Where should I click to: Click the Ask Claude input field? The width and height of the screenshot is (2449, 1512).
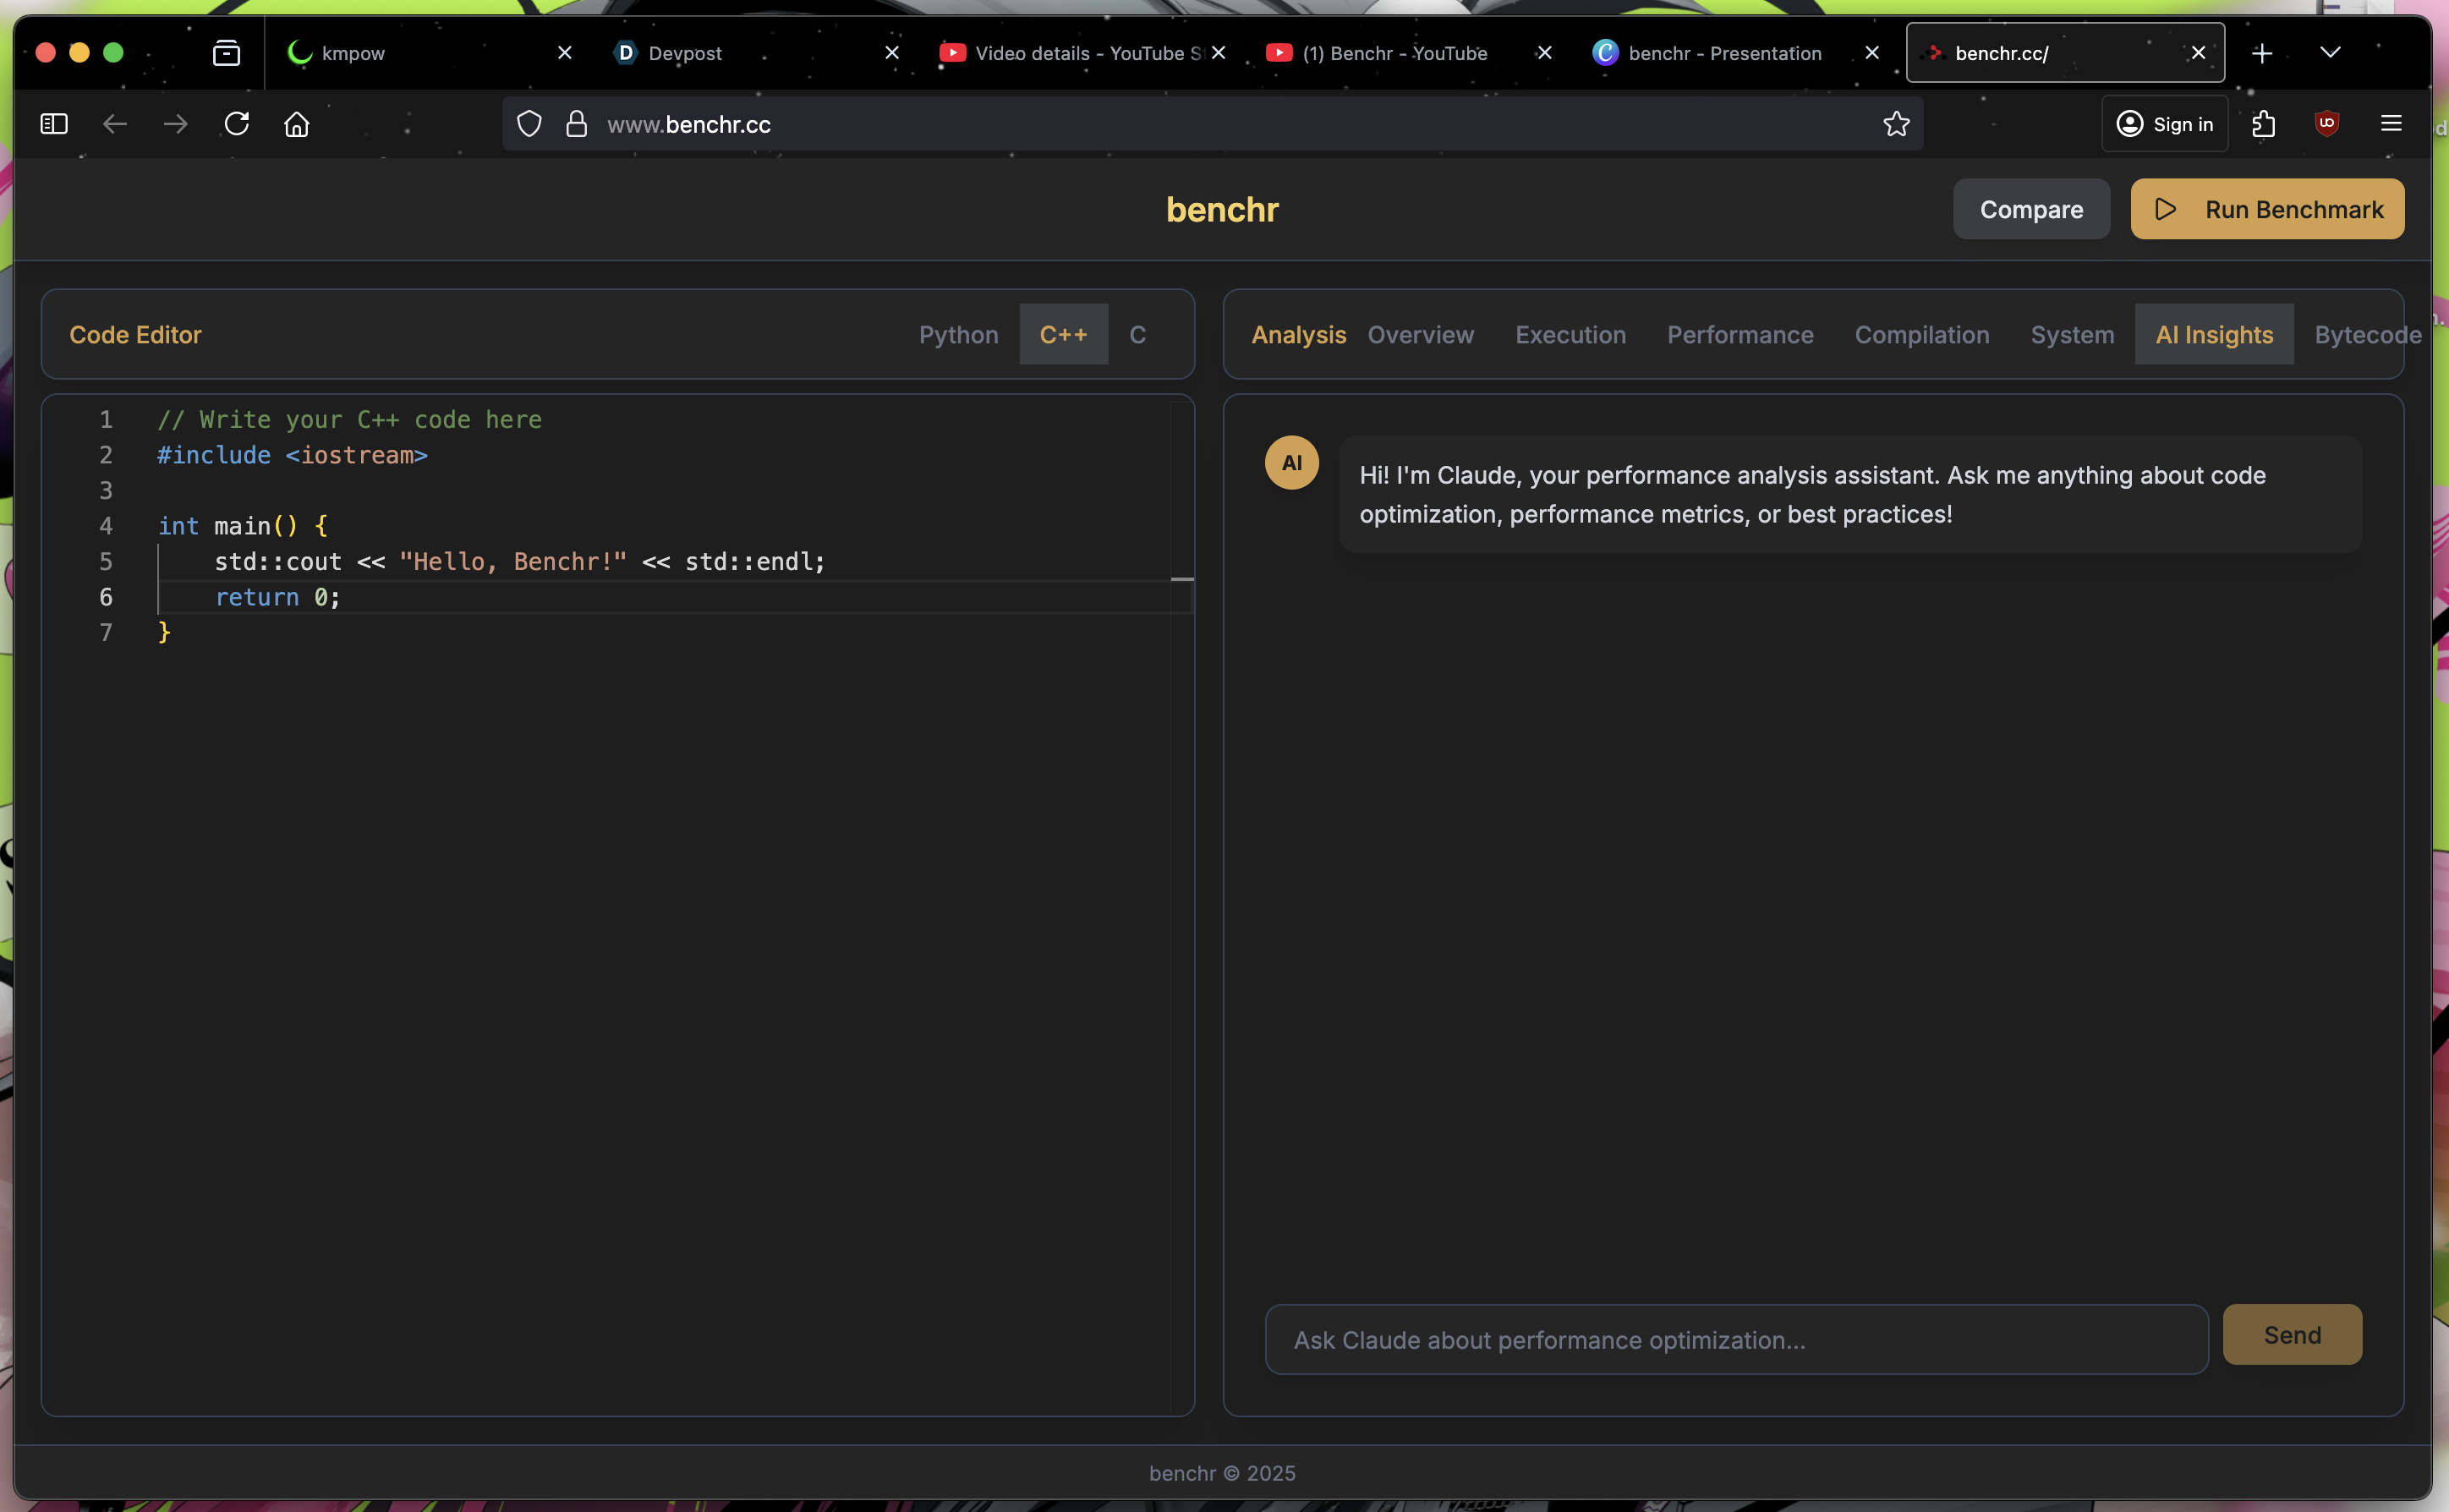click(x=1736, y=1340)
